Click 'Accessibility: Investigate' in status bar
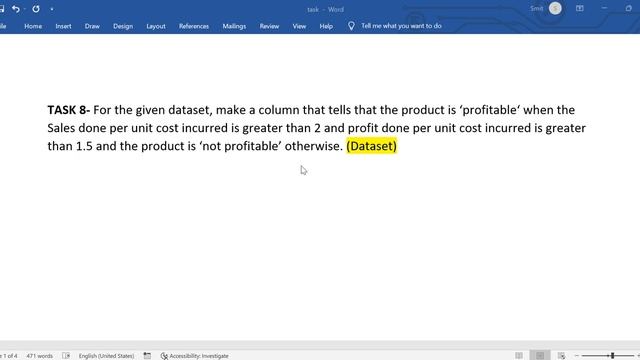Screen dimensions: 640x360 (195, 356)
